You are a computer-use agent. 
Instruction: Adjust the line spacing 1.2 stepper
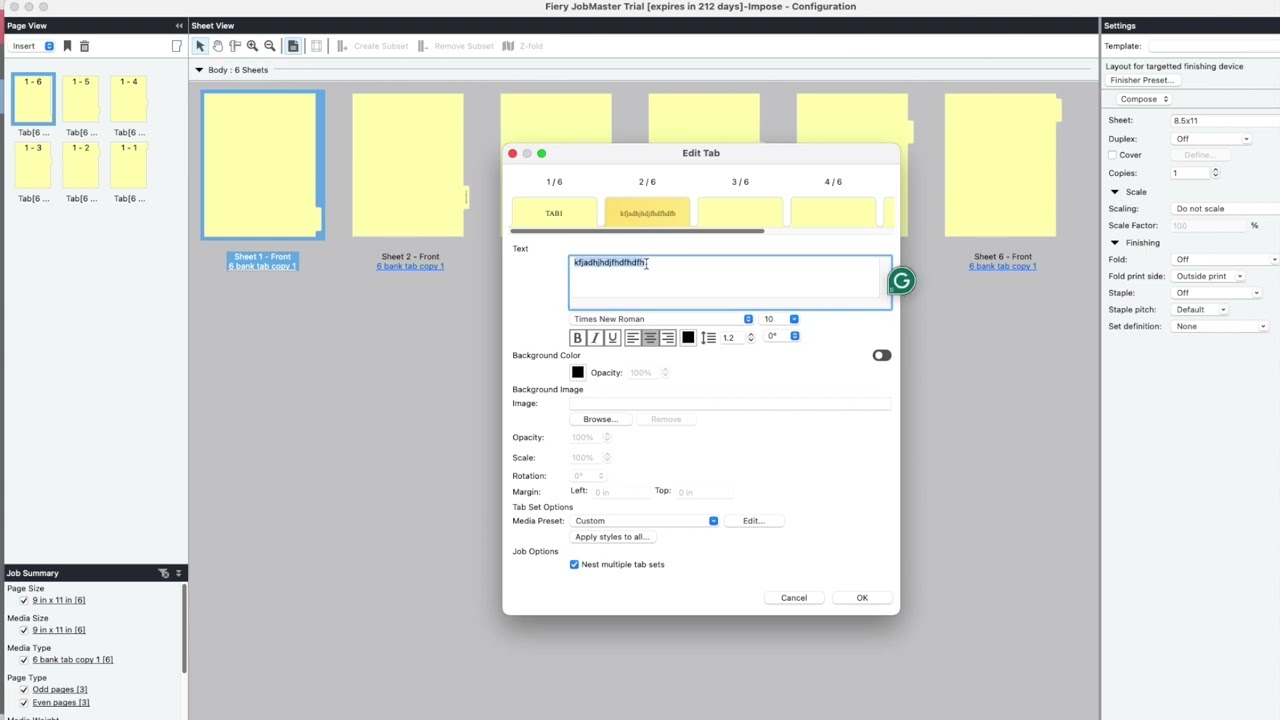[751, 338]
